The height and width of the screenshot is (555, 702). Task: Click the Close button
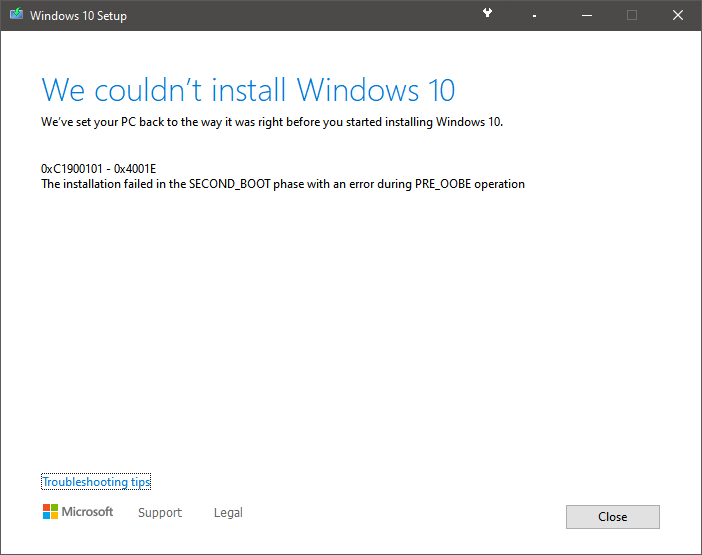[612, 517]
